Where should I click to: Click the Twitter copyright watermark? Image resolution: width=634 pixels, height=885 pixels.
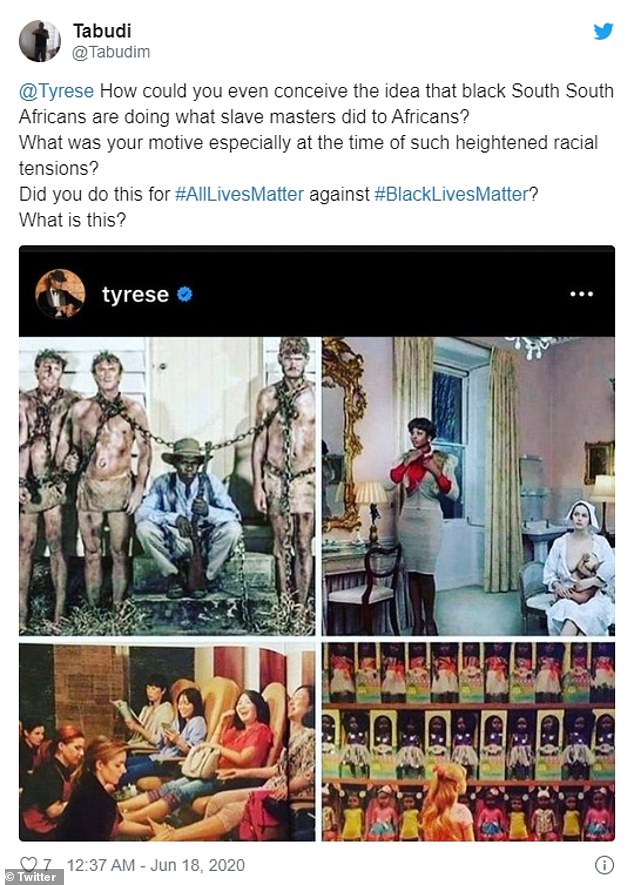point(32,877)
